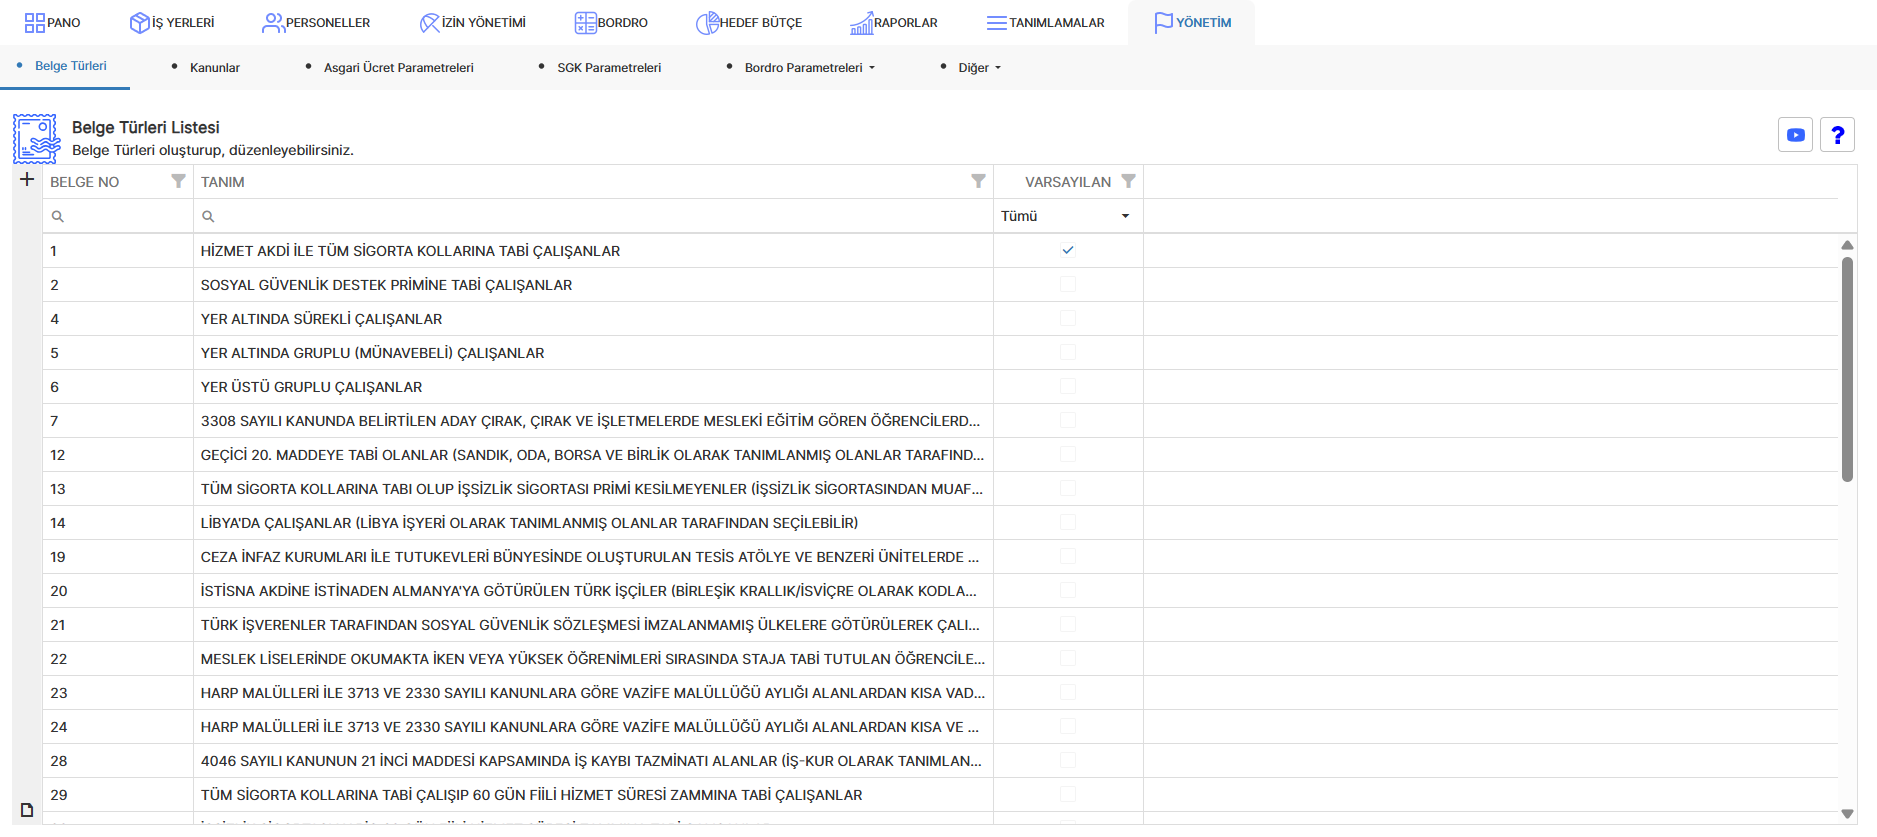Click the BELGE NO column filter icon
1877x837 pixels.
[x=178, y=181]
